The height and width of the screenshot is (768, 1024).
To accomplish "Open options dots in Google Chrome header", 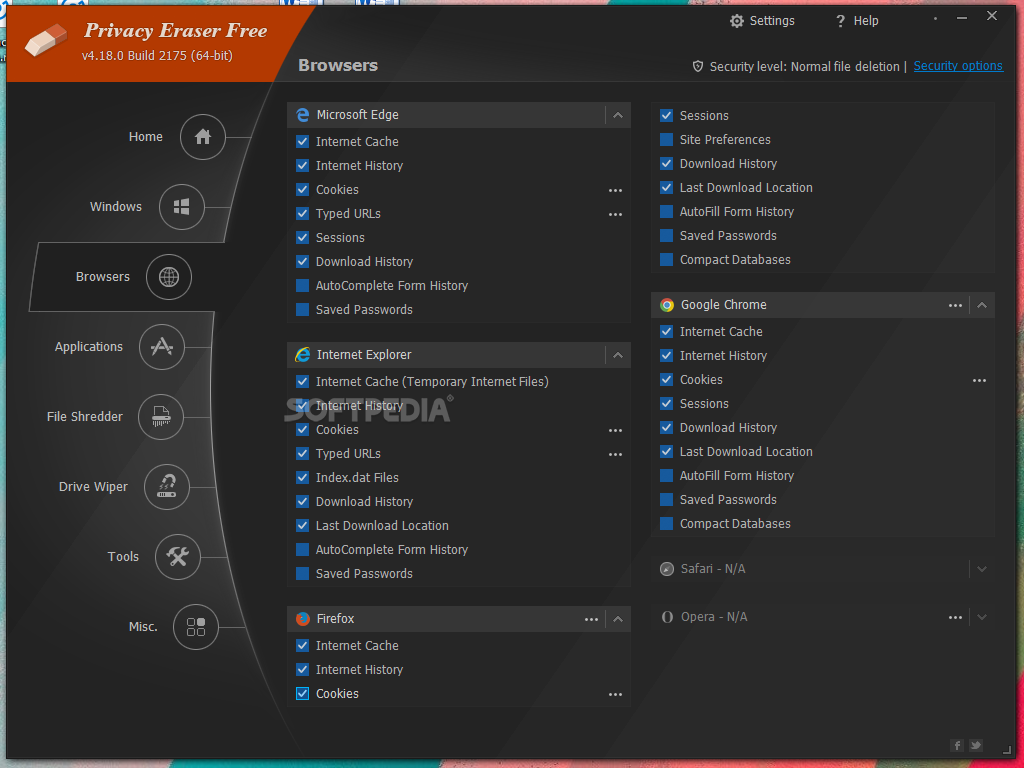I will click(x=955, y=305).
